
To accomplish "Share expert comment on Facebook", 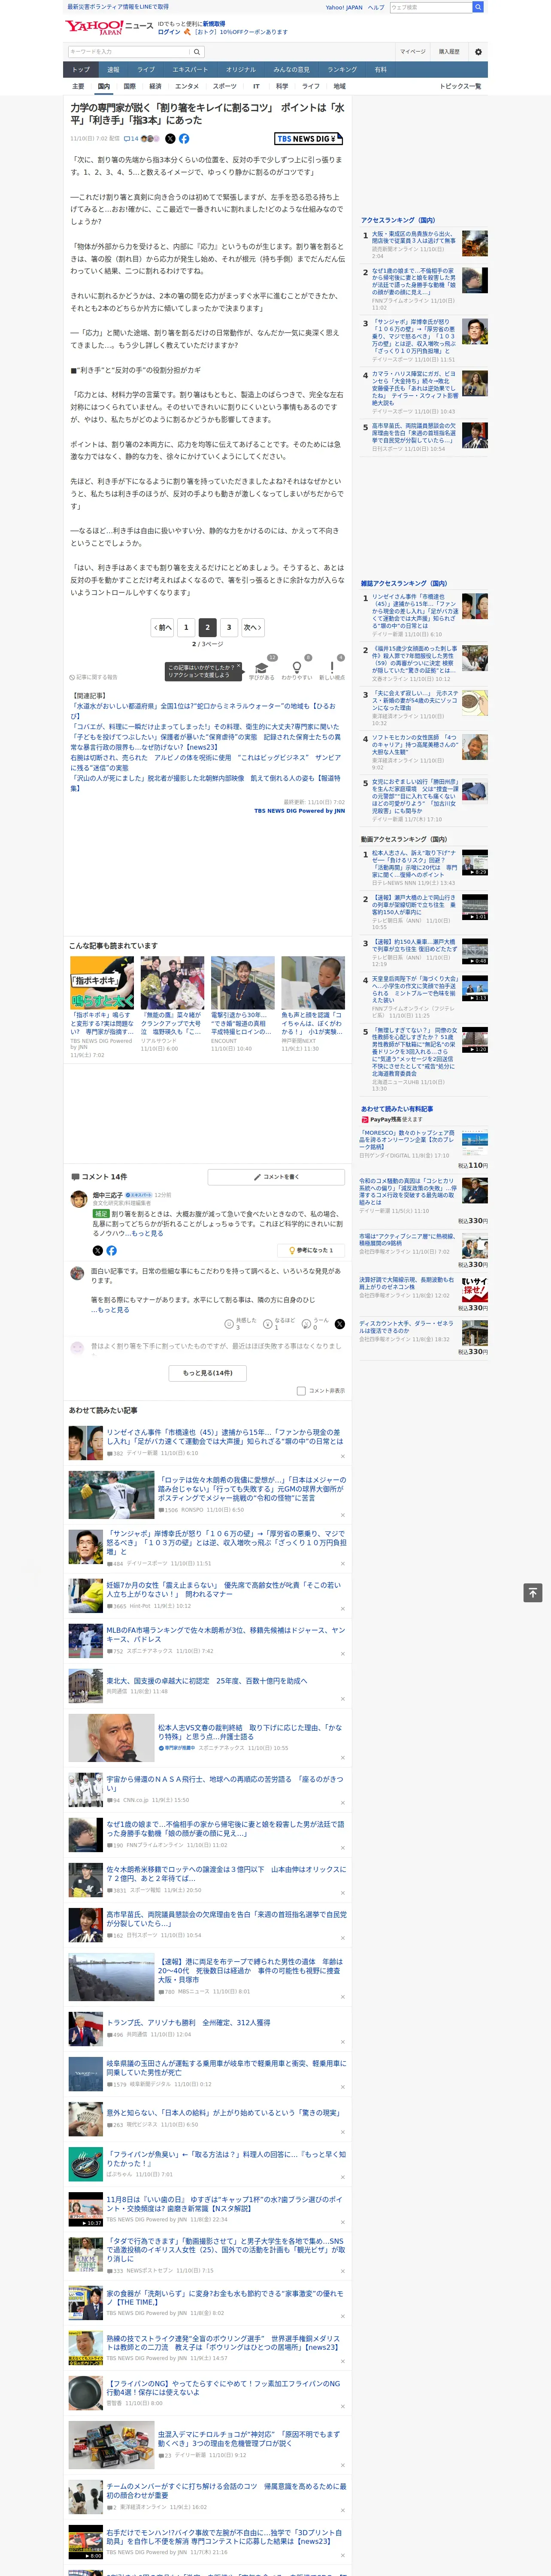I will [x=111, y=1251].
